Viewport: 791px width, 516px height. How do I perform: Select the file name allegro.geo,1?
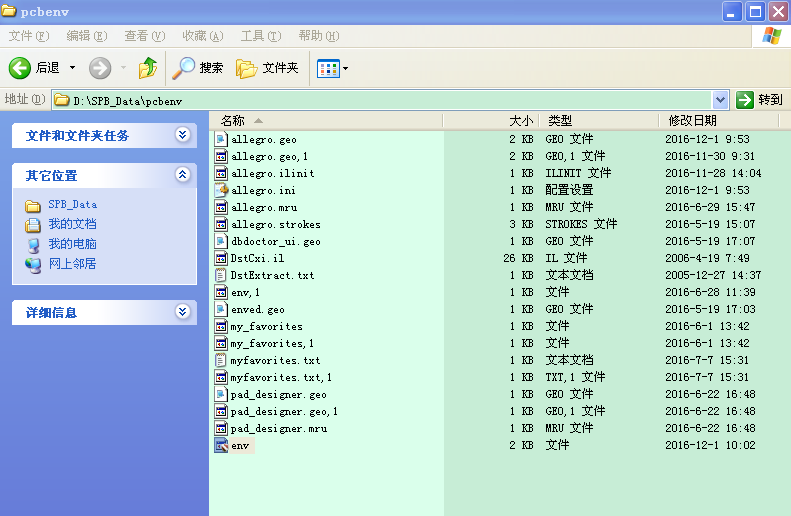pos(269,156)
